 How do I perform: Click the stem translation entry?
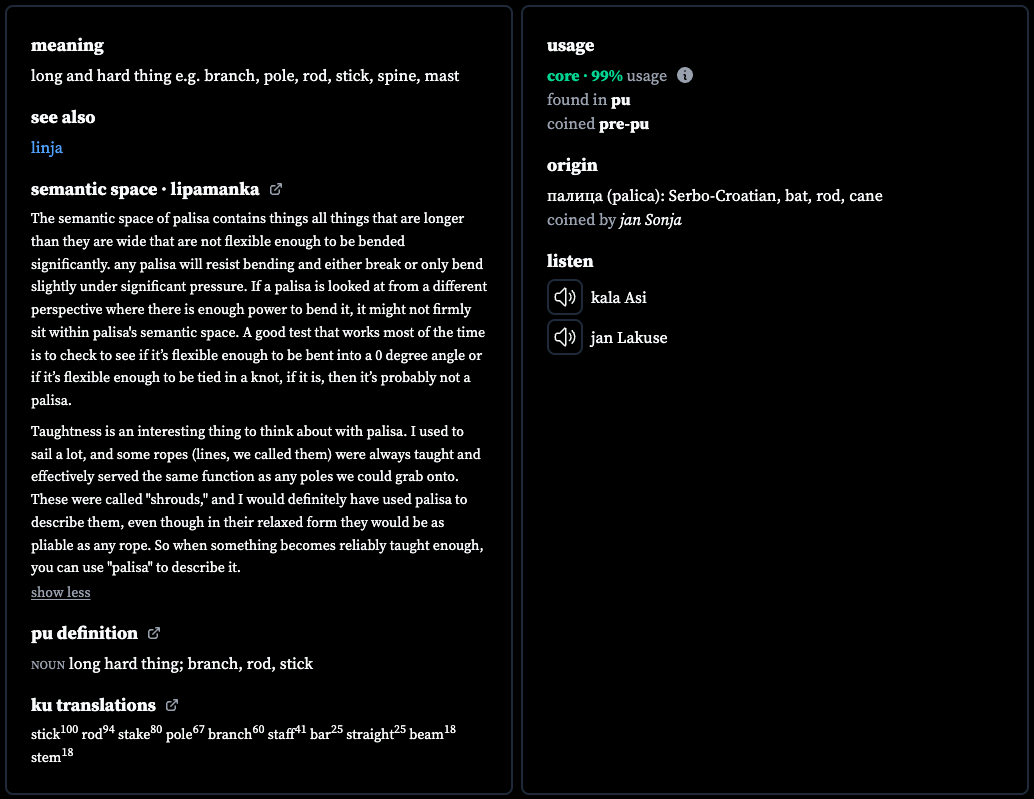click(x=52, y=755)
